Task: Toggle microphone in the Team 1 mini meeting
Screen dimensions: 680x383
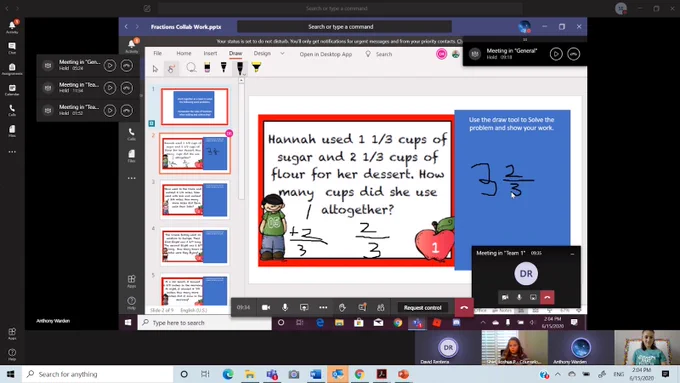Action: point(519,298)
